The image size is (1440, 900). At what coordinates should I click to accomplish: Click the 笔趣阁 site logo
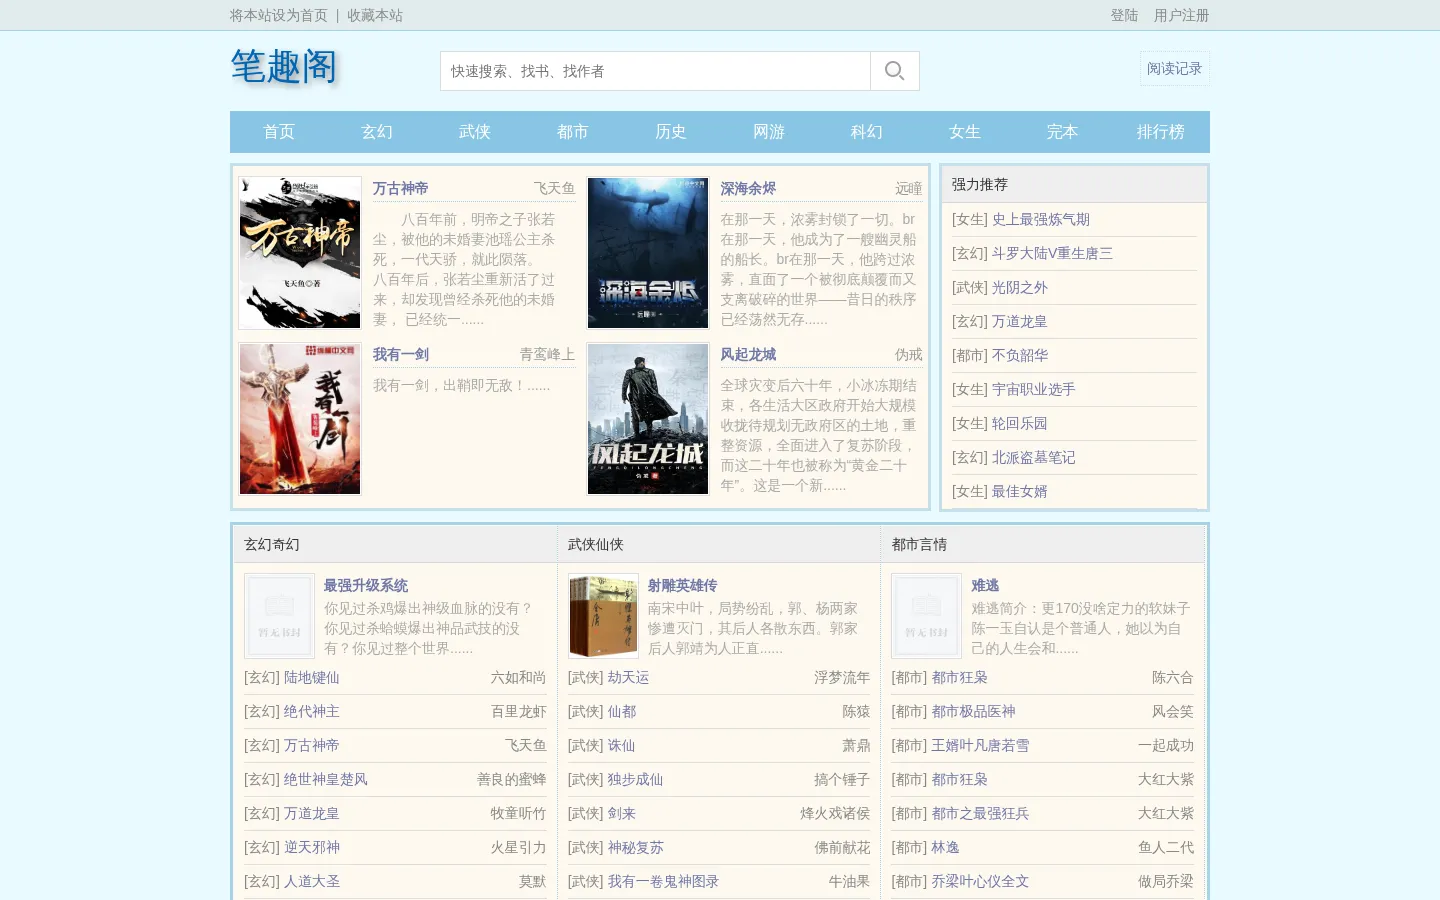[284, 68]
